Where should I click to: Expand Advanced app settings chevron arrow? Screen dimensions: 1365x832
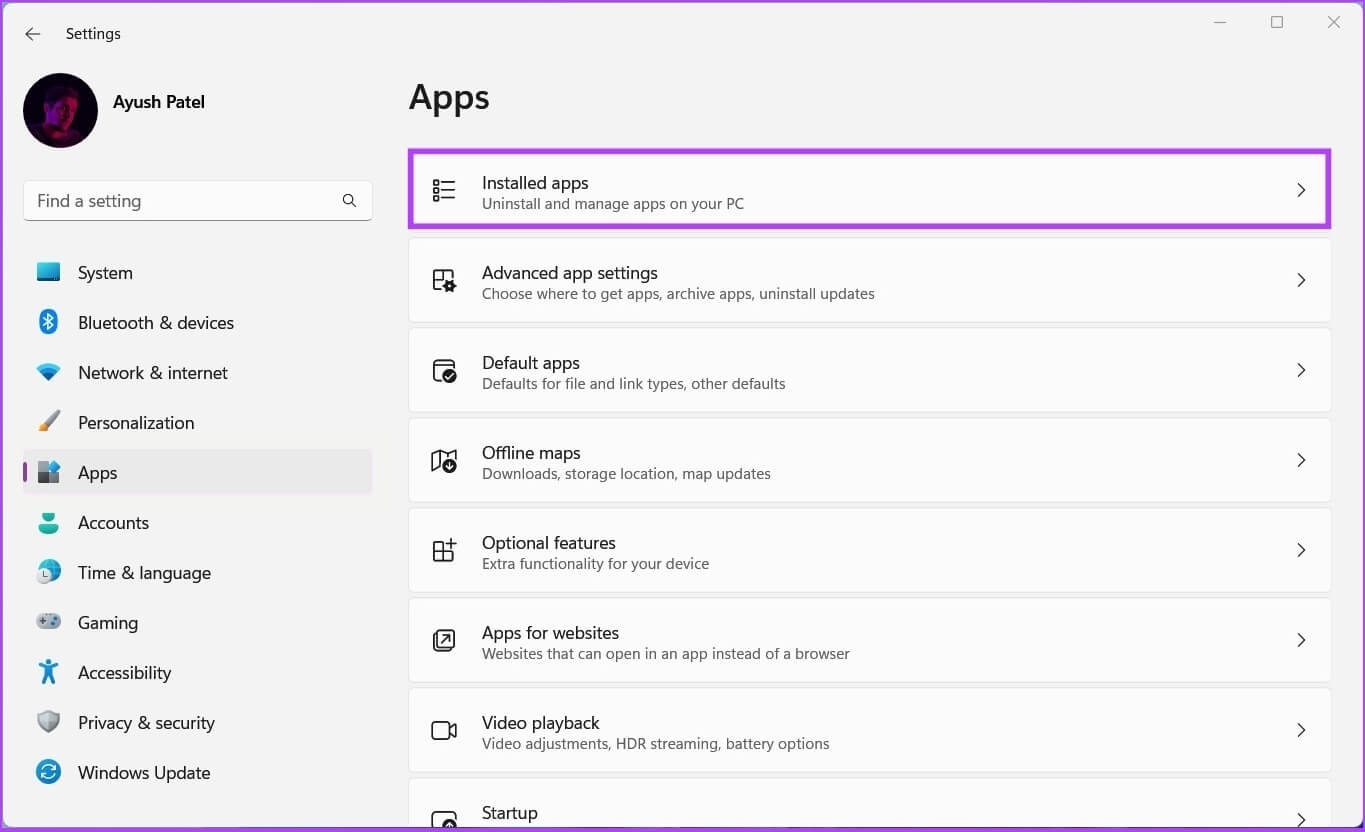click(1301, 280)
